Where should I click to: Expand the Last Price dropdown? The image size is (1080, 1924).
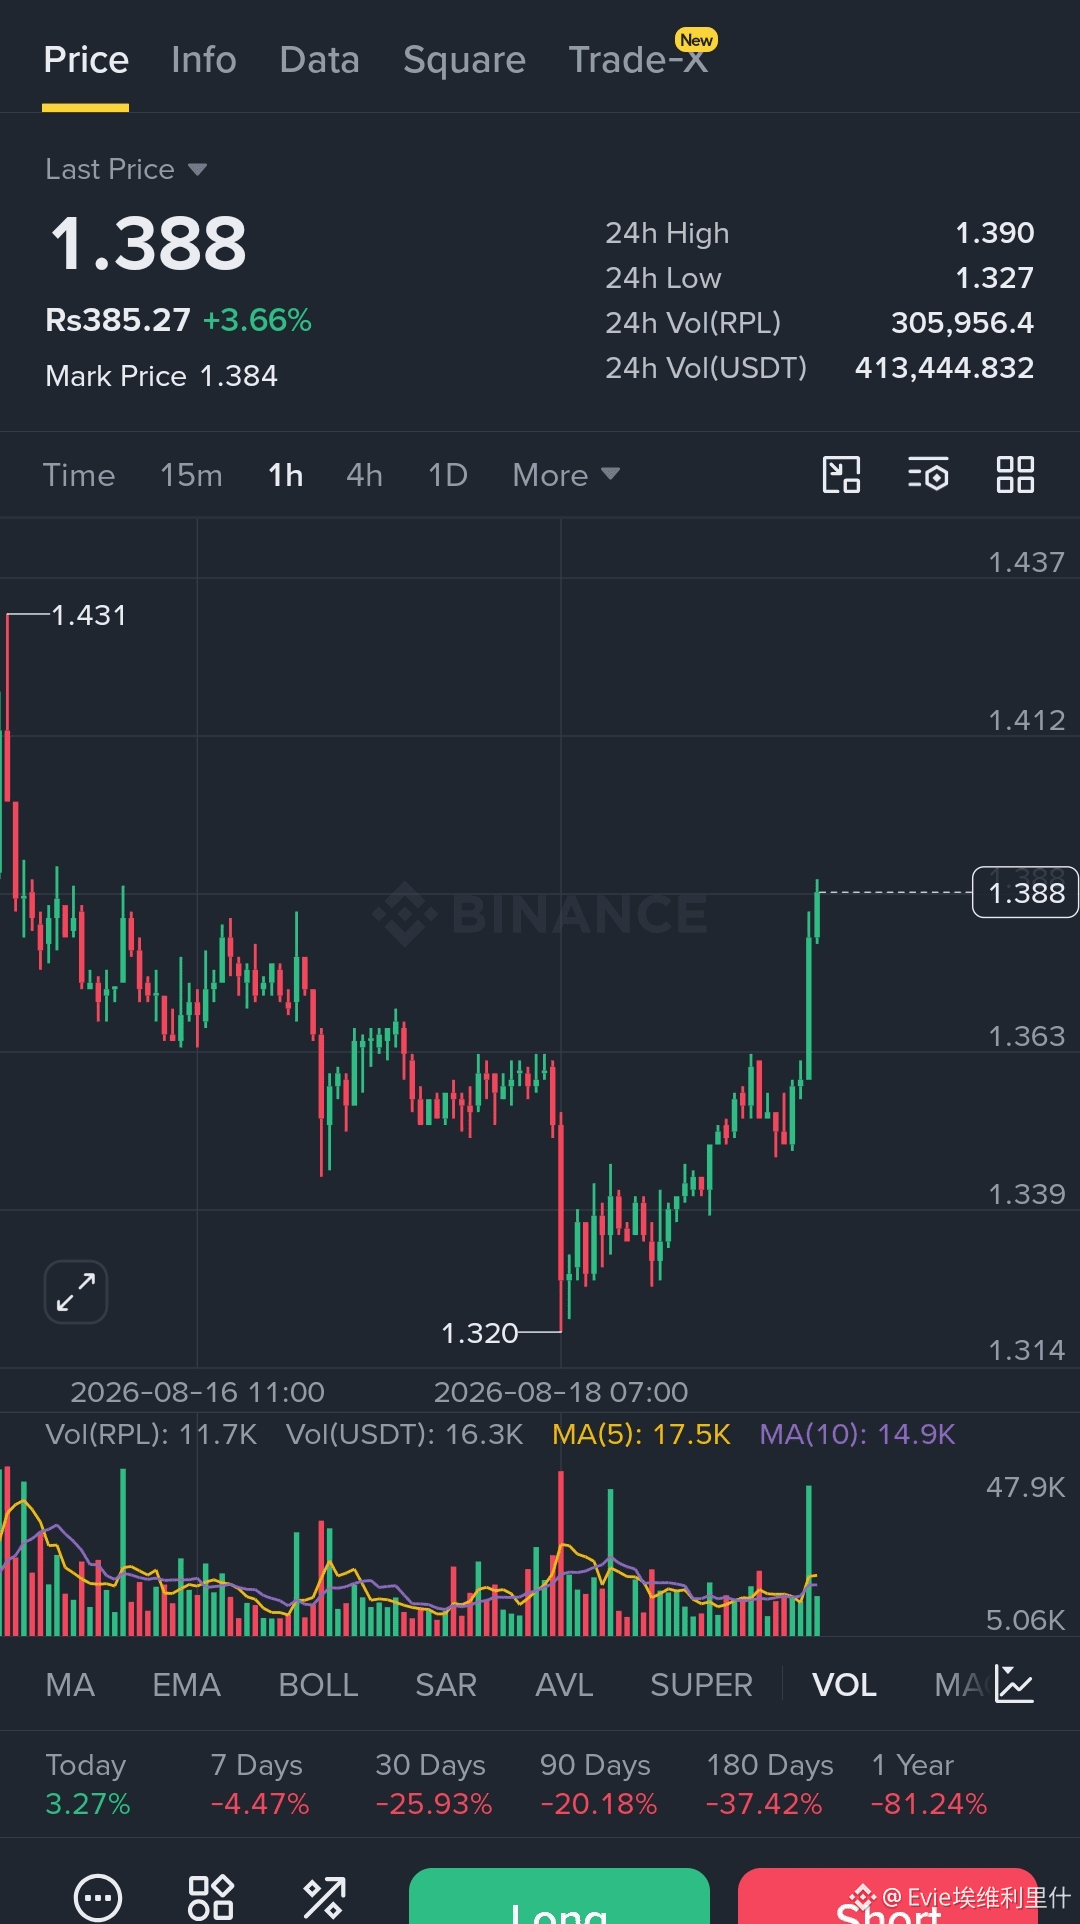pos(126,169)
